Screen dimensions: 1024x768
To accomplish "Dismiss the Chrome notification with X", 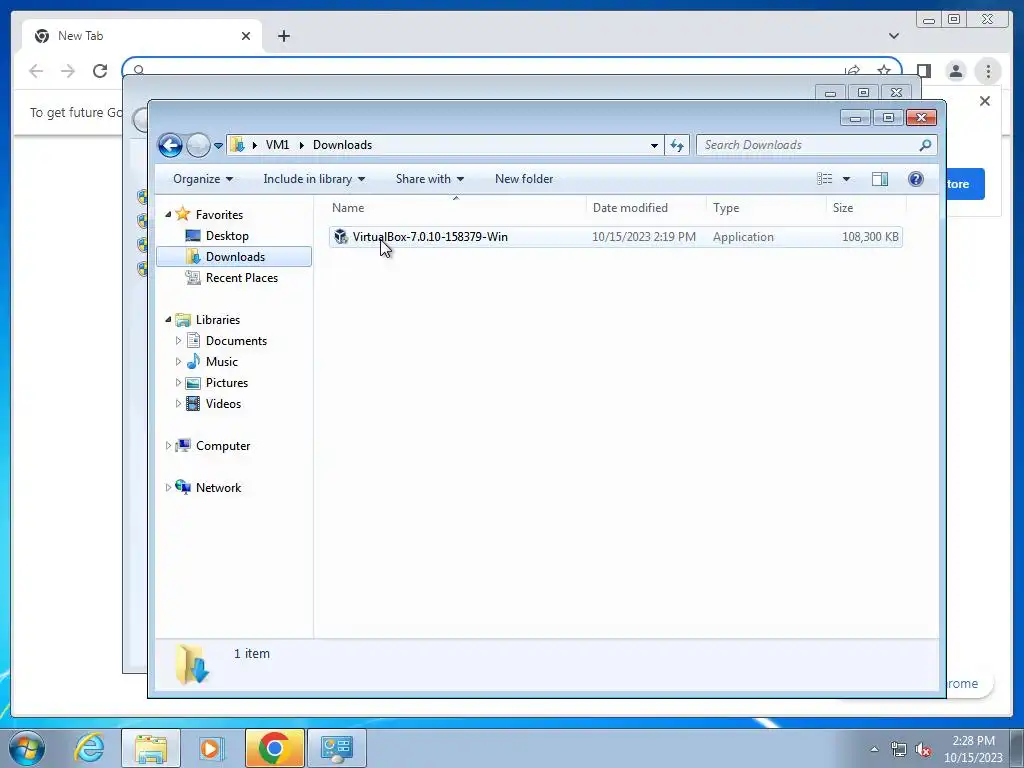I will 985,101.
